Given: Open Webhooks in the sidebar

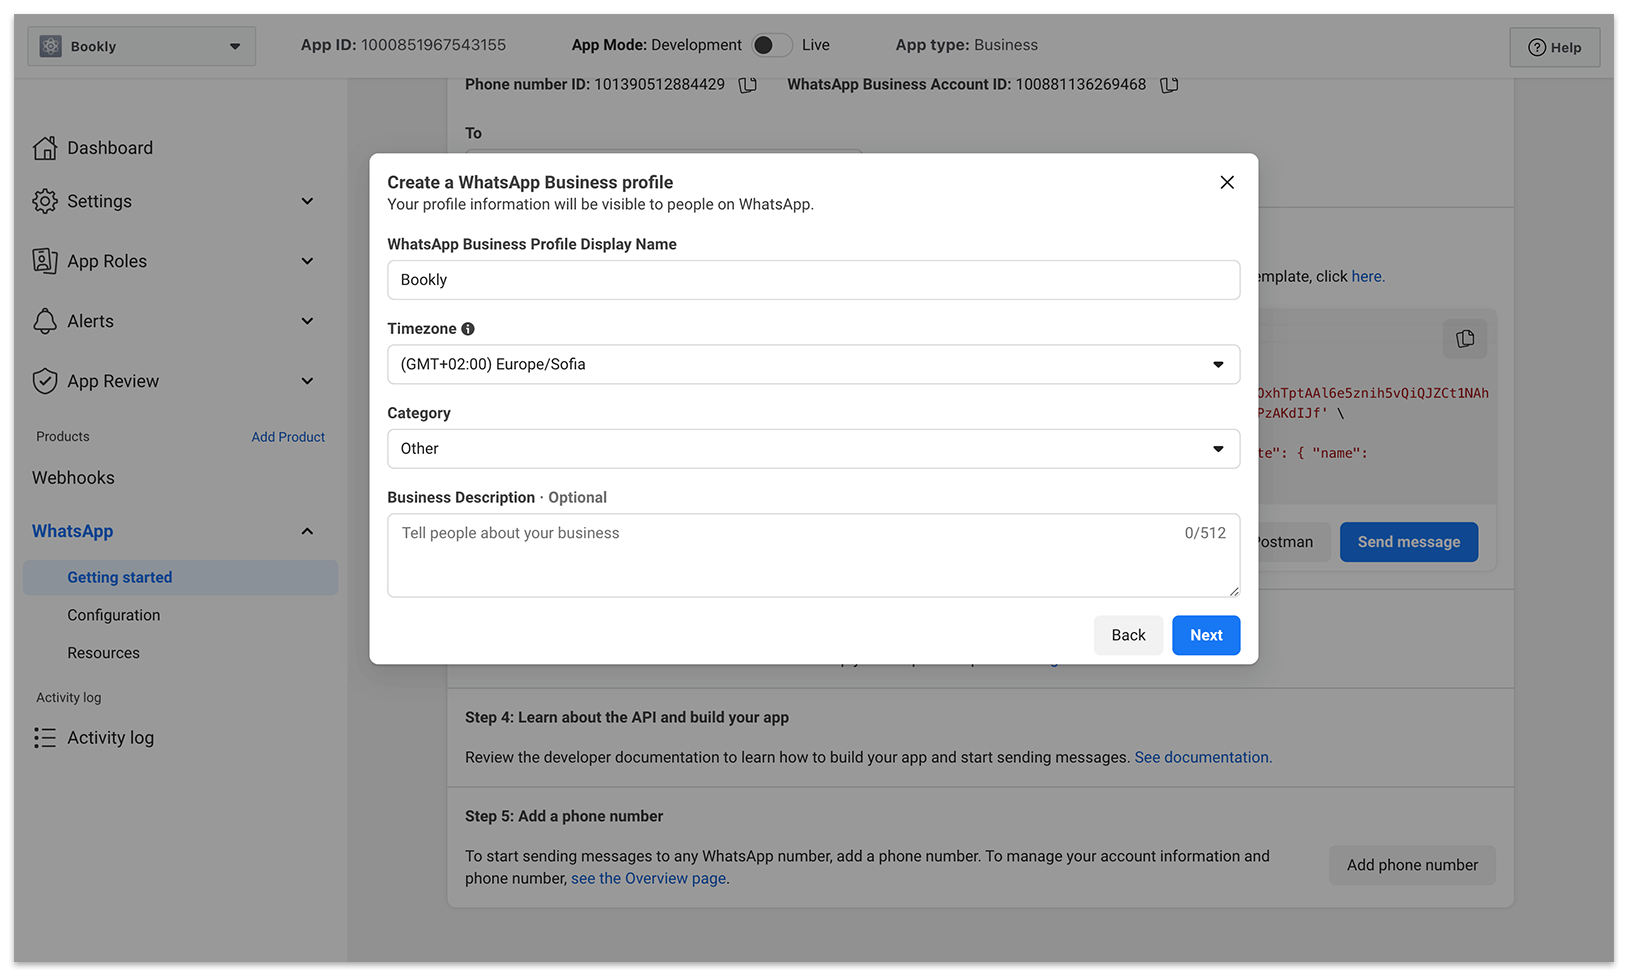Looking at the screenshot, I should (x=73, y=478).
